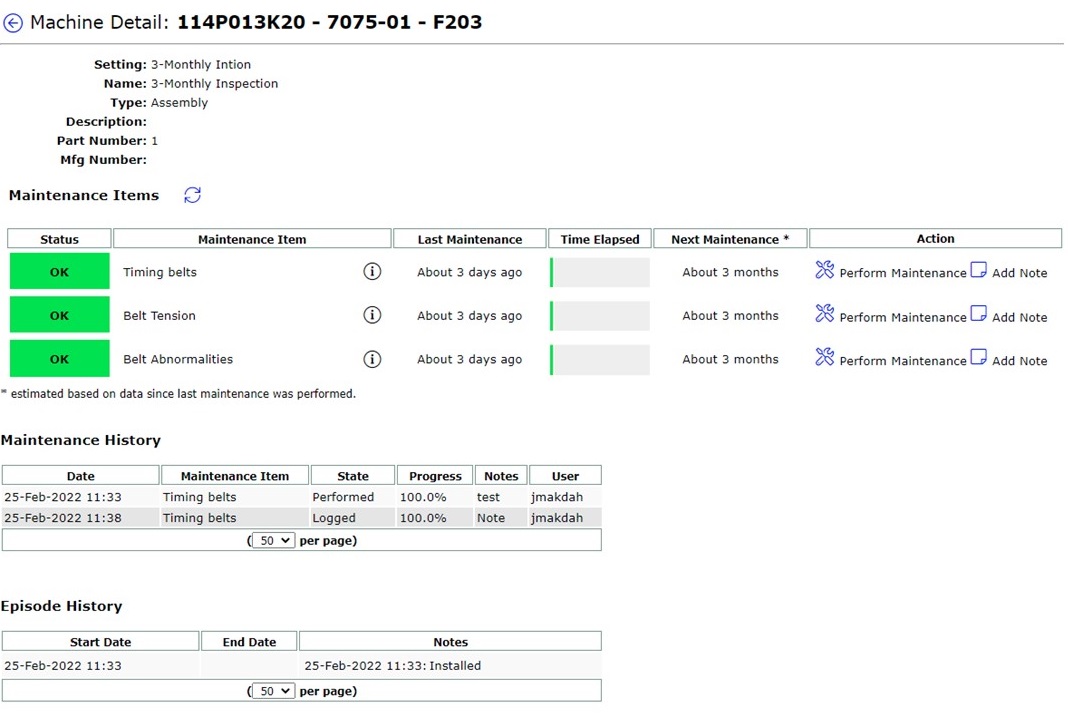This screenshot has height=713, width=1068.
Task: Click note icon in Belt Abnormalities row
Action: [x=979, y=358]
